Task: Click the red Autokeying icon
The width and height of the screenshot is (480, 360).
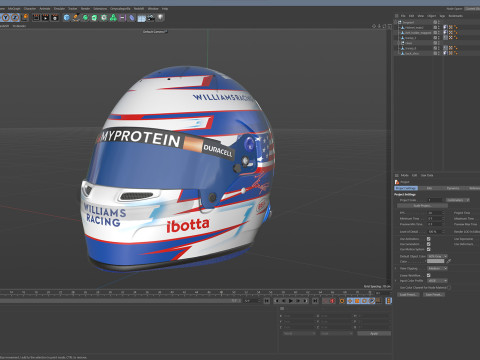Action: click(x=332, y=301)
